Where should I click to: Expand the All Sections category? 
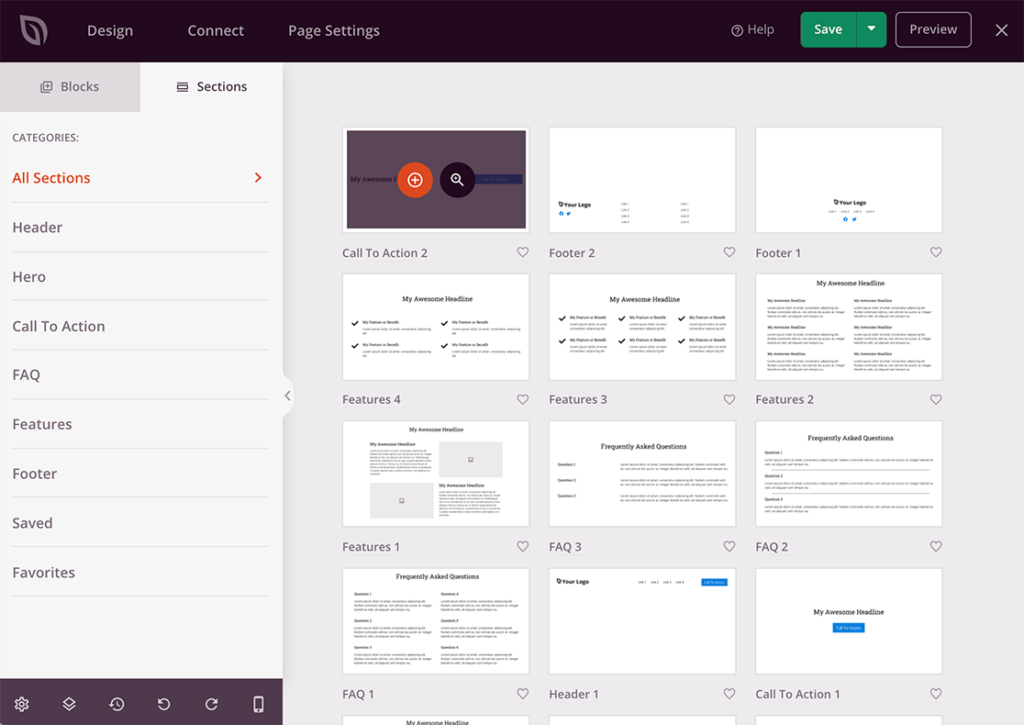click(258, 177)
